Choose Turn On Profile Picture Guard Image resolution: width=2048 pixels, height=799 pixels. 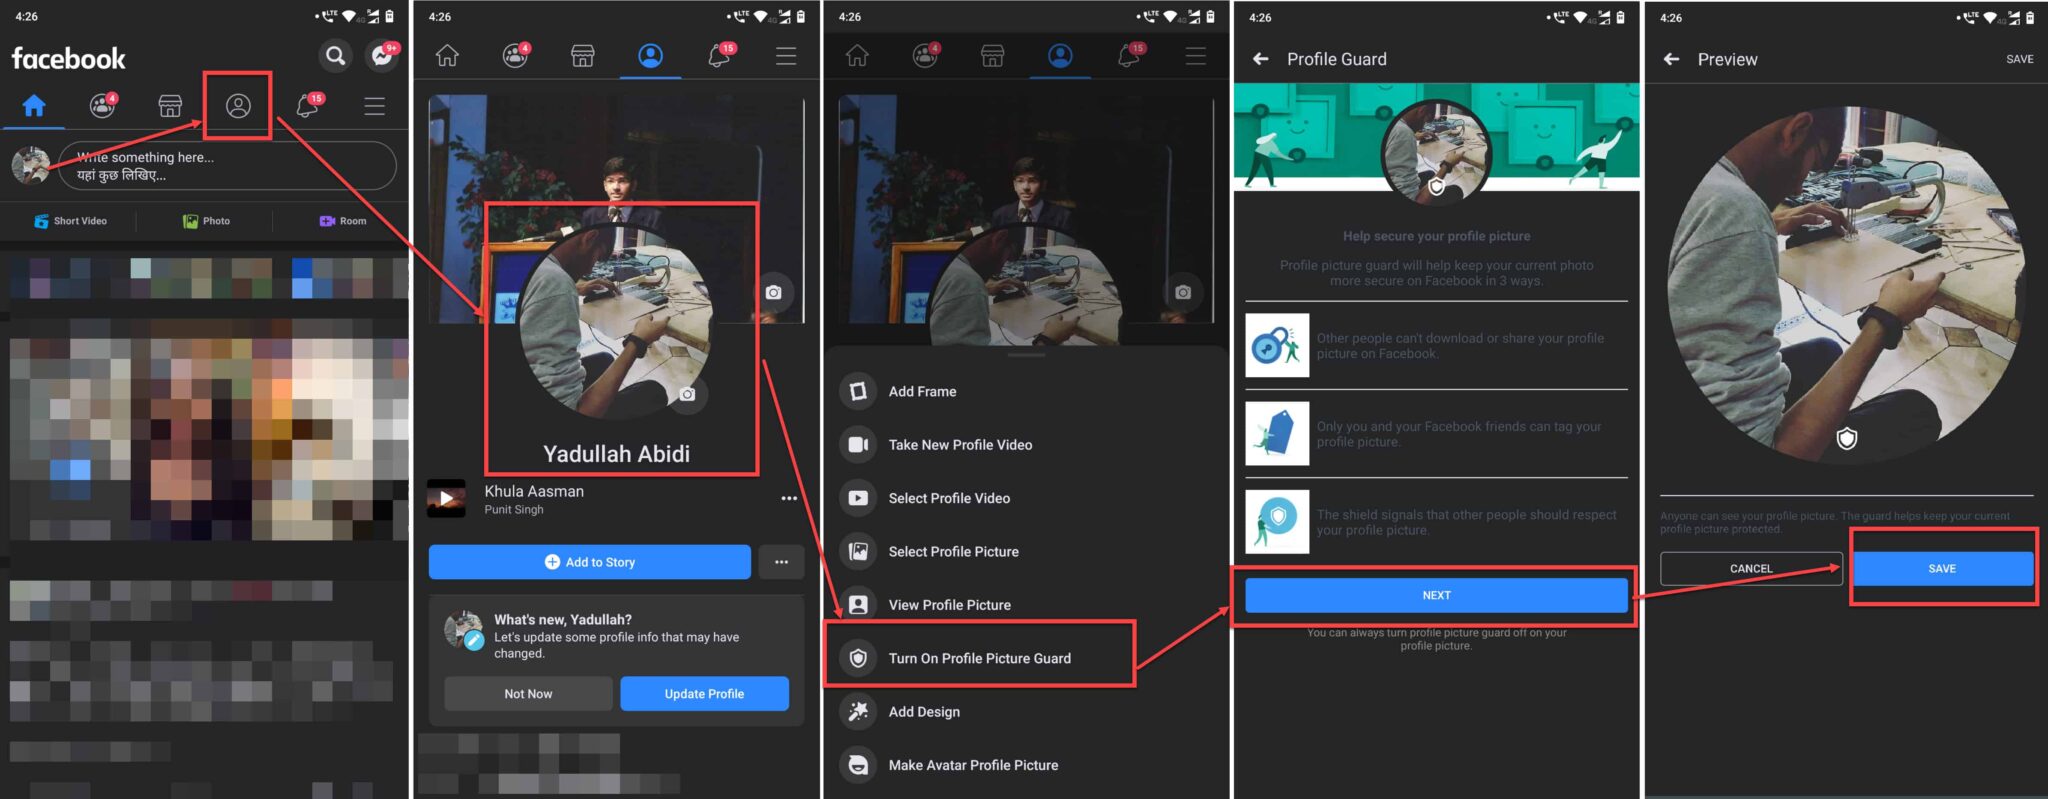pyautogui.click(x=1026, y=658)
